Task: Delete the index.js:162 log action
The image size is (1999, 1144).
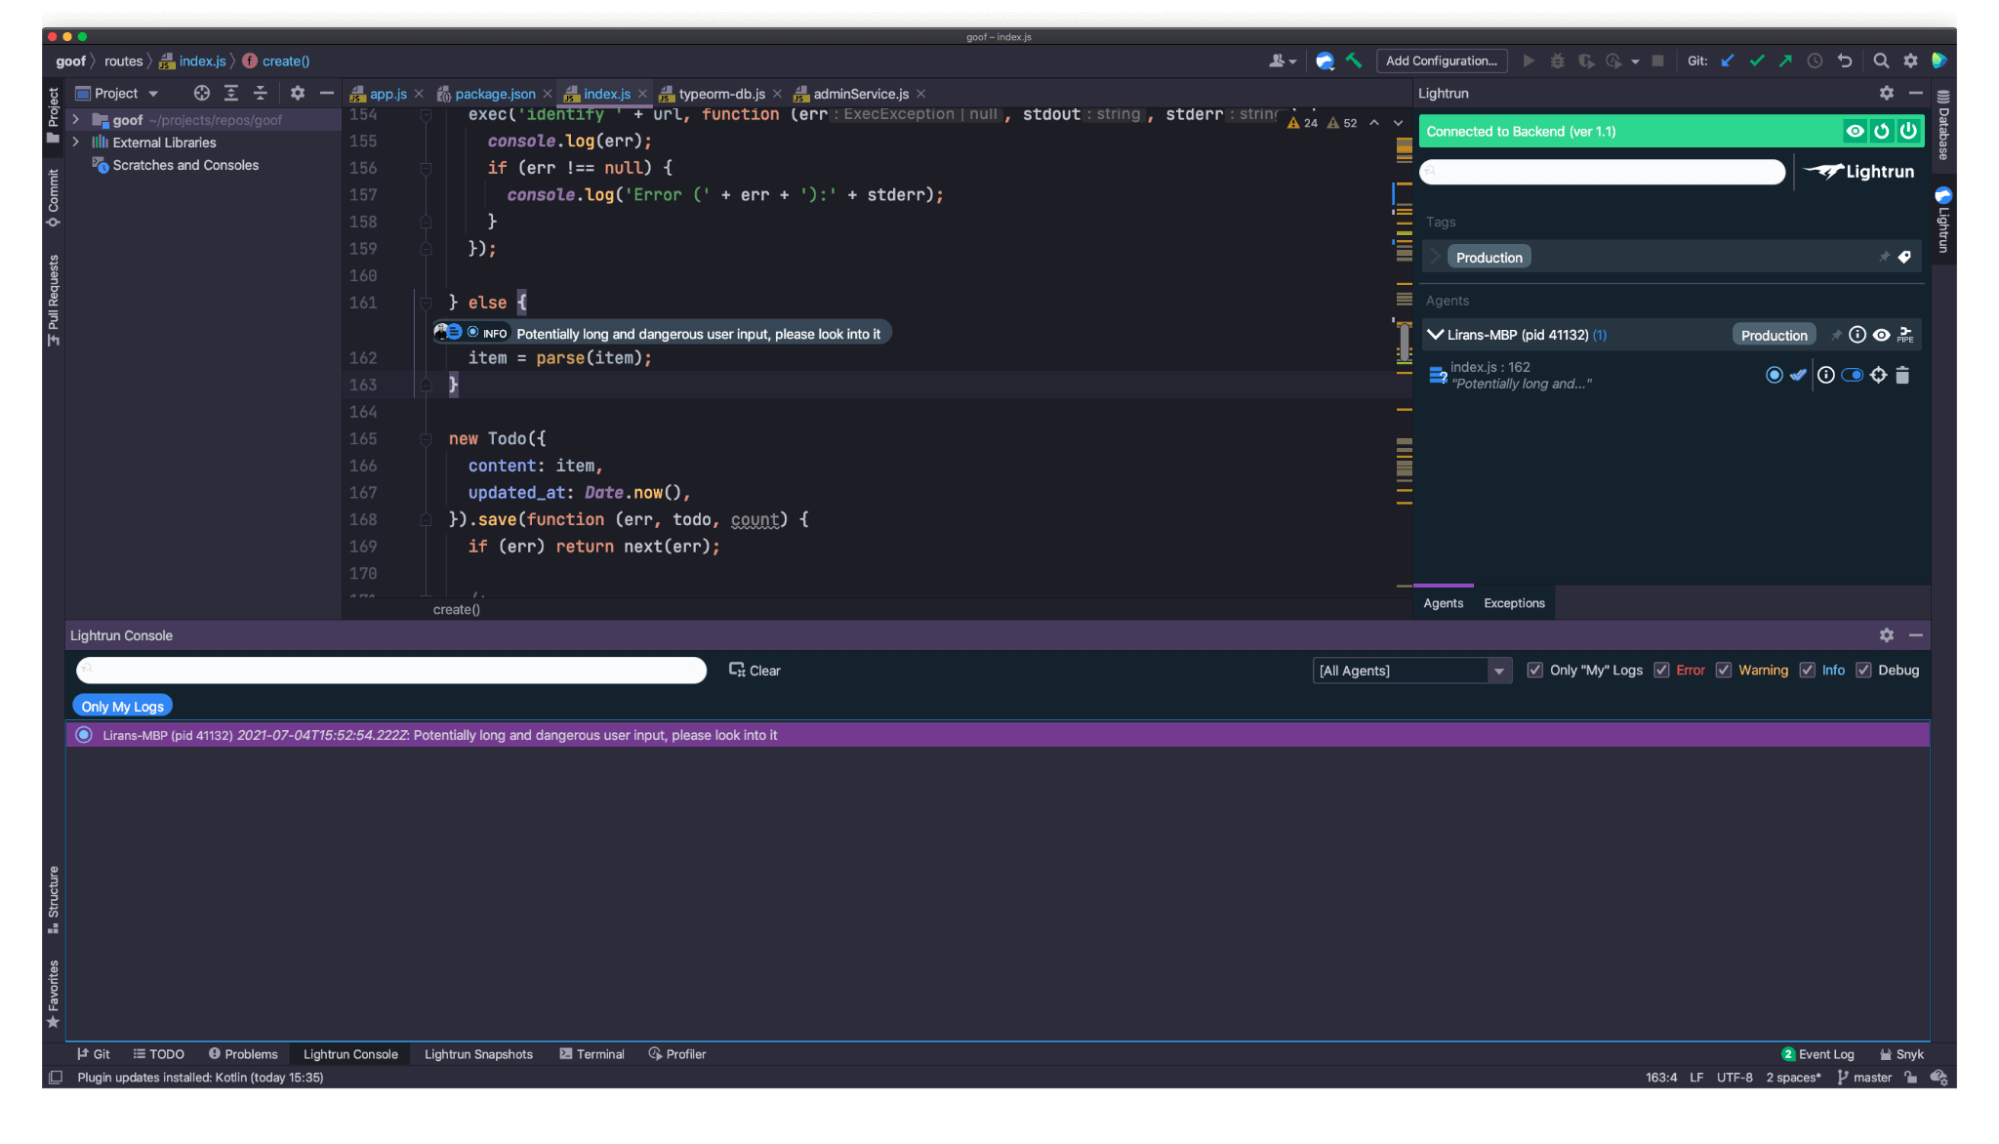Action: (x=1903, y=375)
